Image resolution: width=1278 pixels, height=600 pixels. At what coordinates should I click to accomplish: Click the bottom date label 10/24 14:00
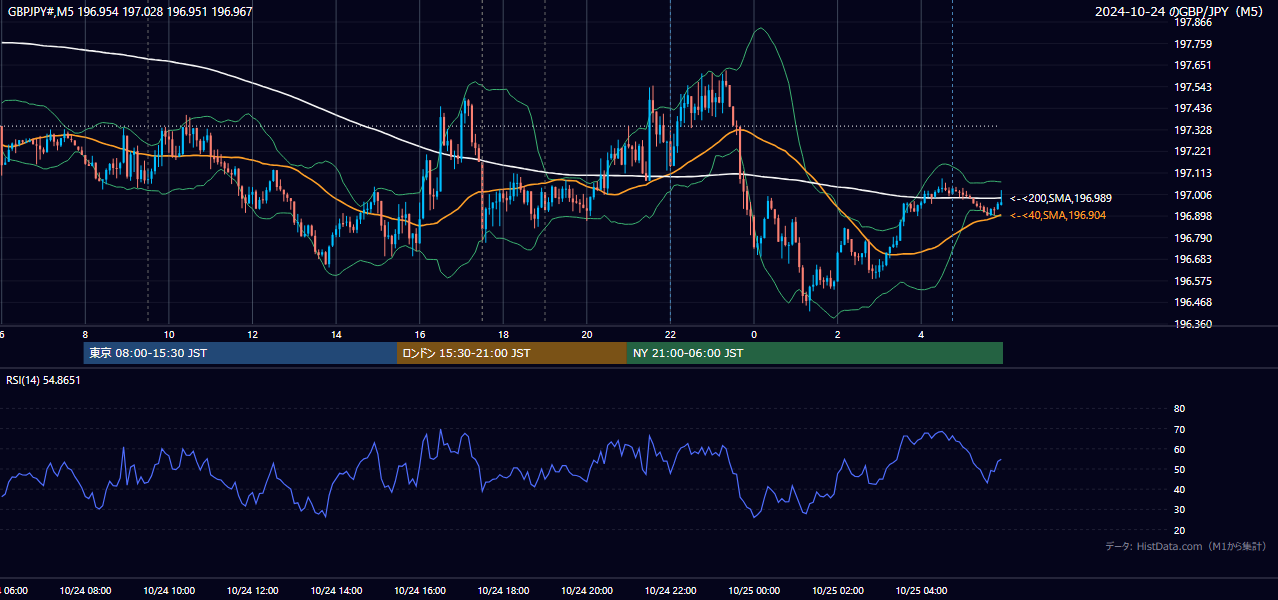336,591
